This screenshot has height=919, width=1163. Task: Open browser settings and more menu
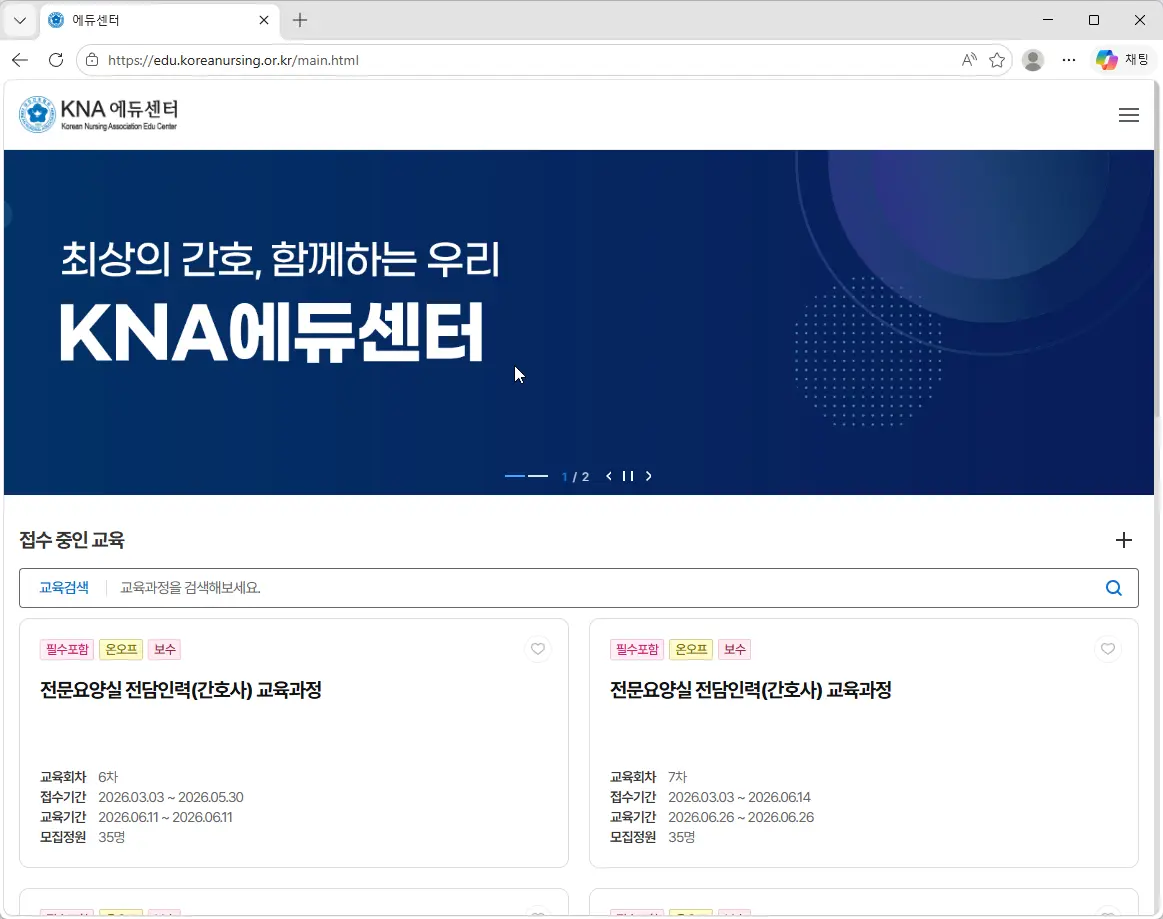click(x=1068, y=60)
